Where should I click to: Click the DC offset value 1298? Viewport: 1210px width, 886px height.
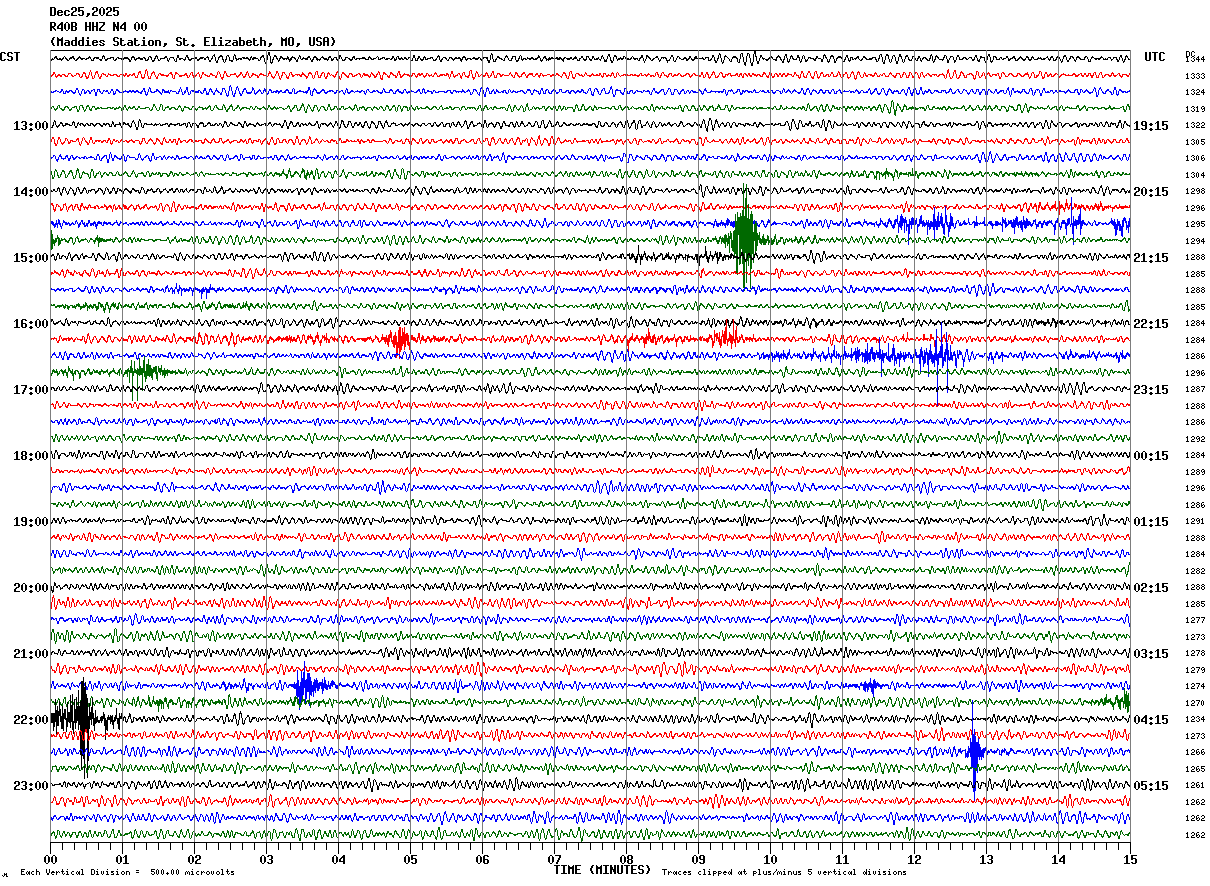click(1194, 191)
